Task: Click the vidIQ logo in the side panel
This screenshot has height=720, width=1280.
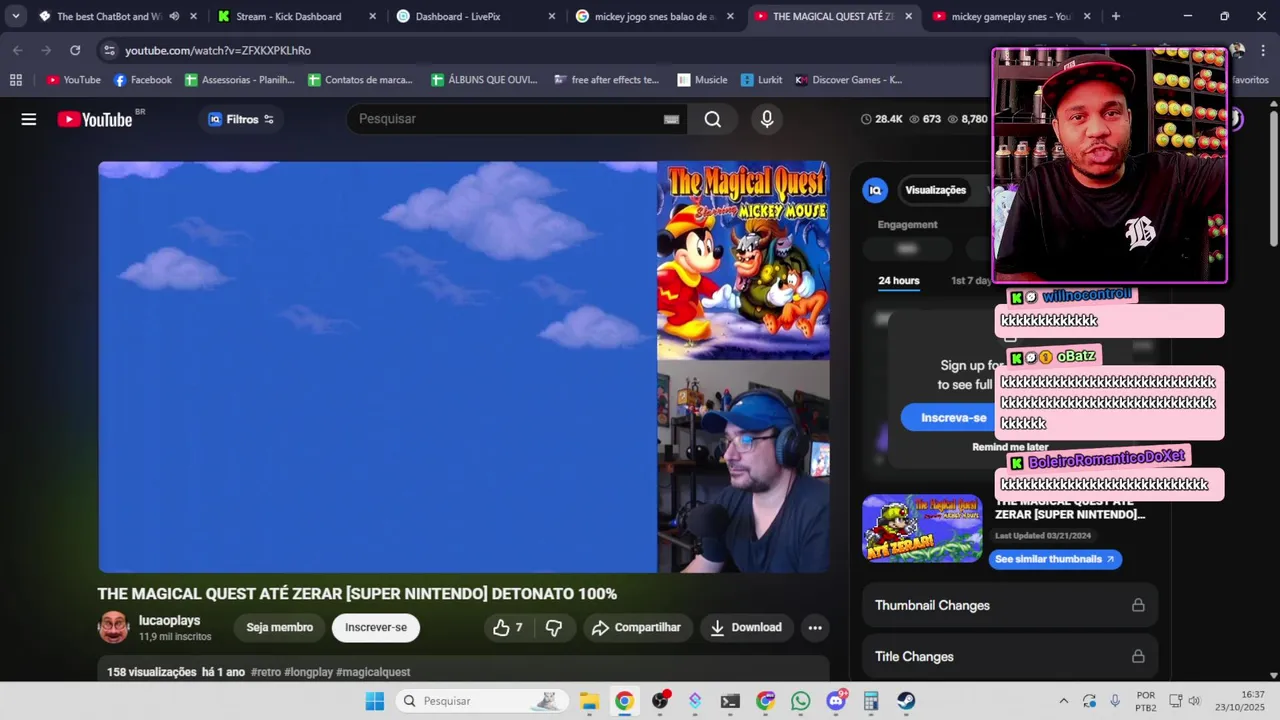Action: click(x=875, y=190)
